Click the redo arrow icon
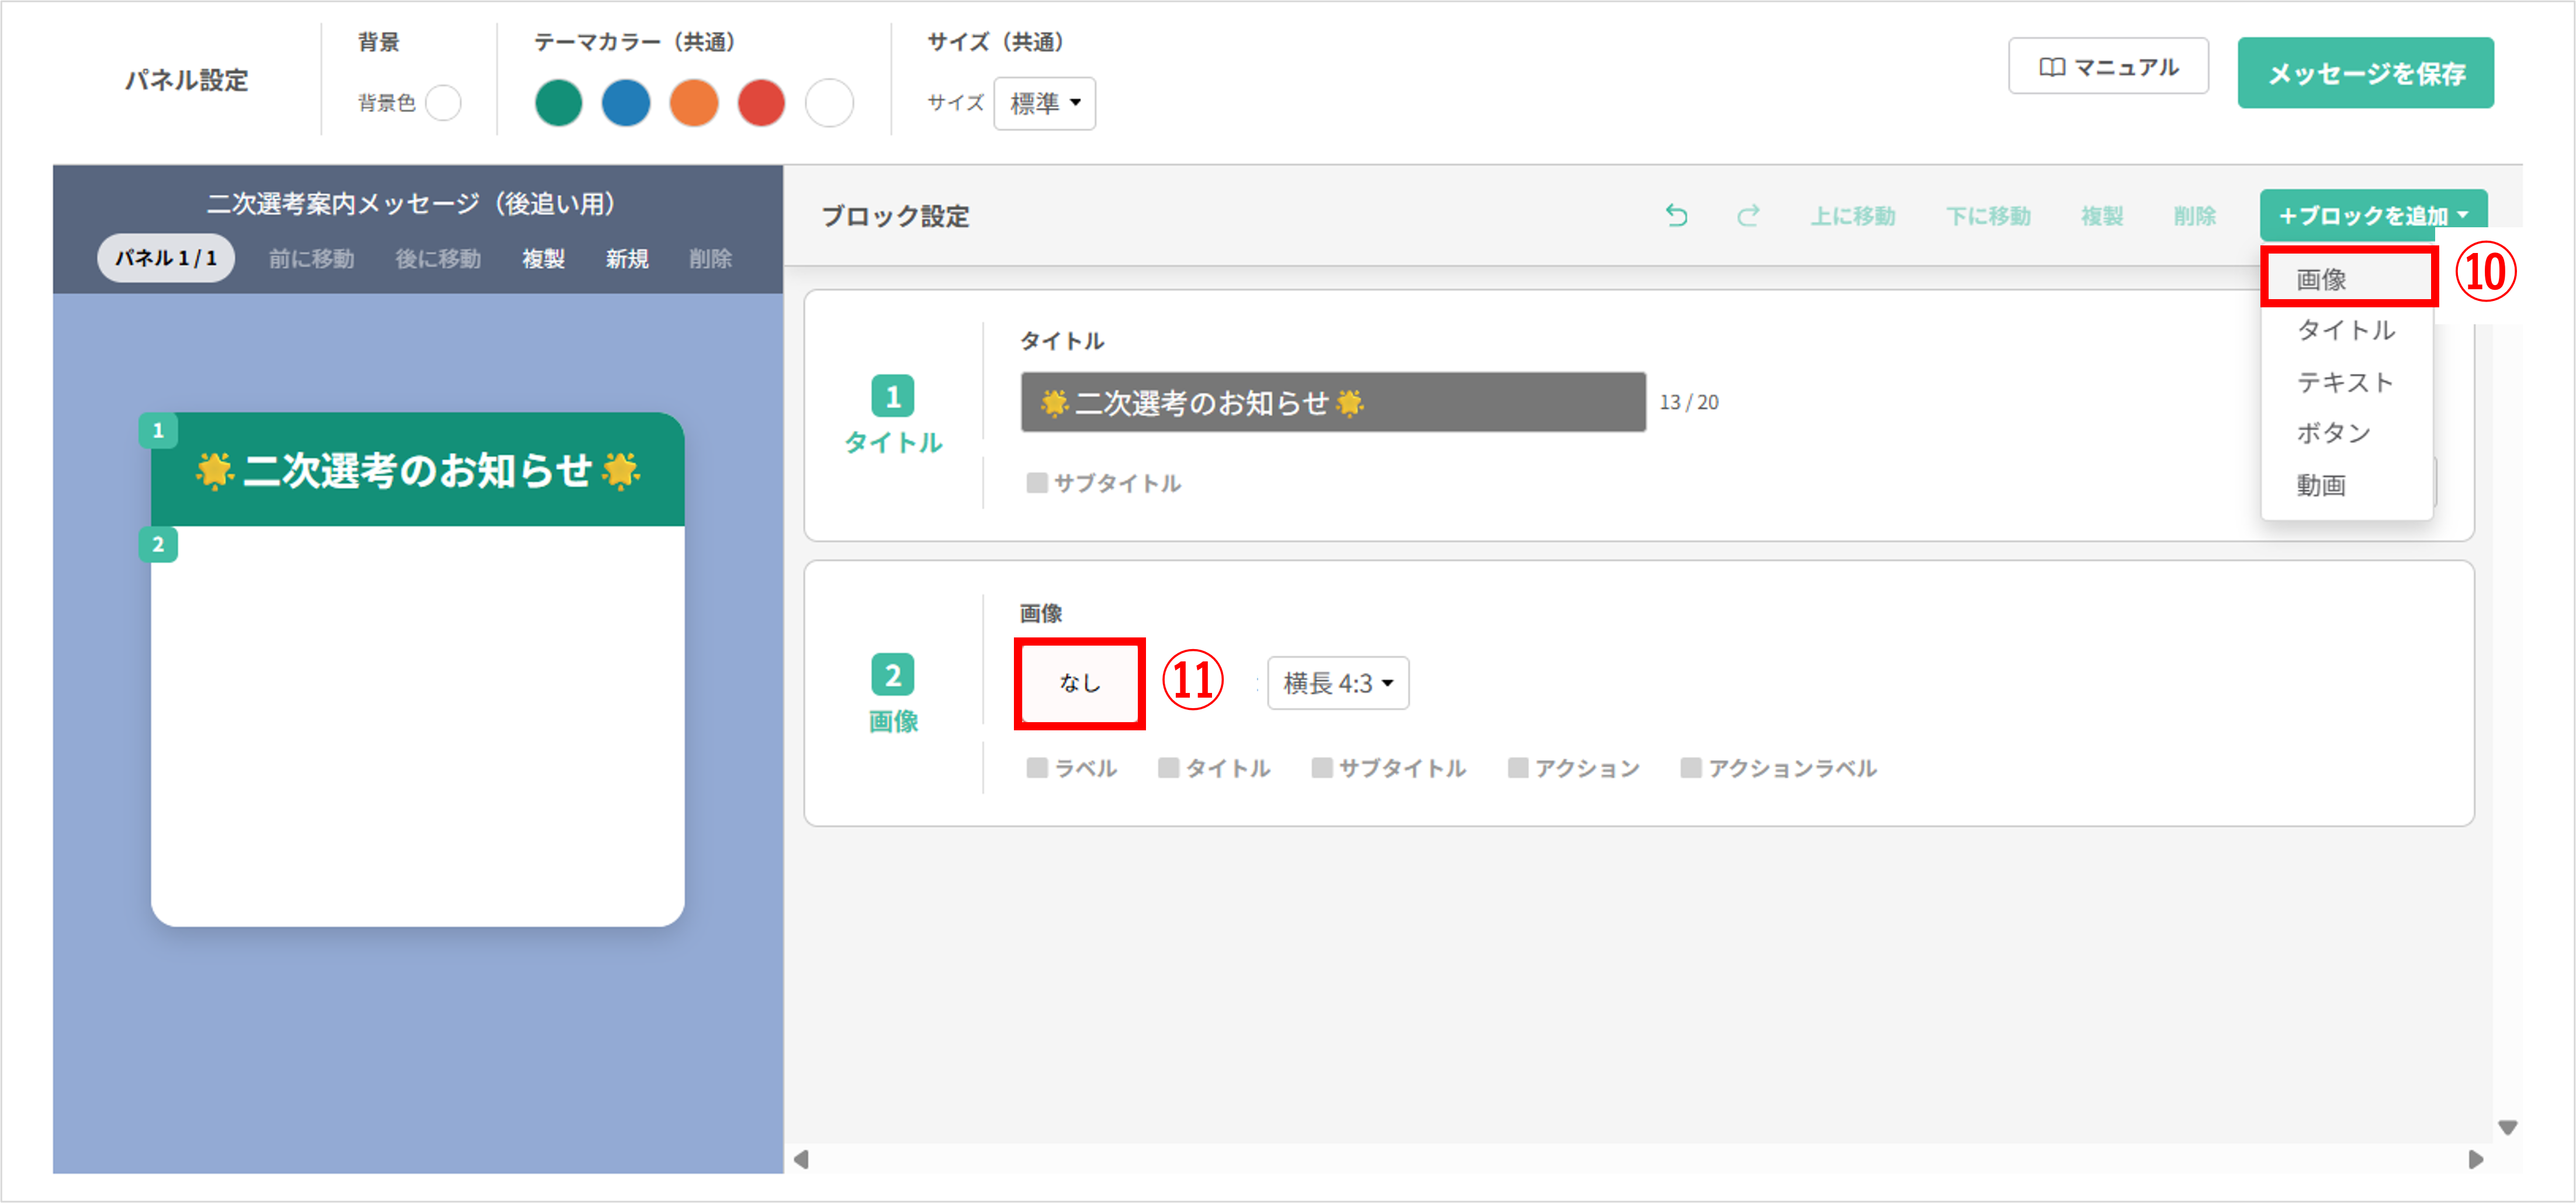The height and width of the screenshot is (1203, 2576). click(1747, 215)
